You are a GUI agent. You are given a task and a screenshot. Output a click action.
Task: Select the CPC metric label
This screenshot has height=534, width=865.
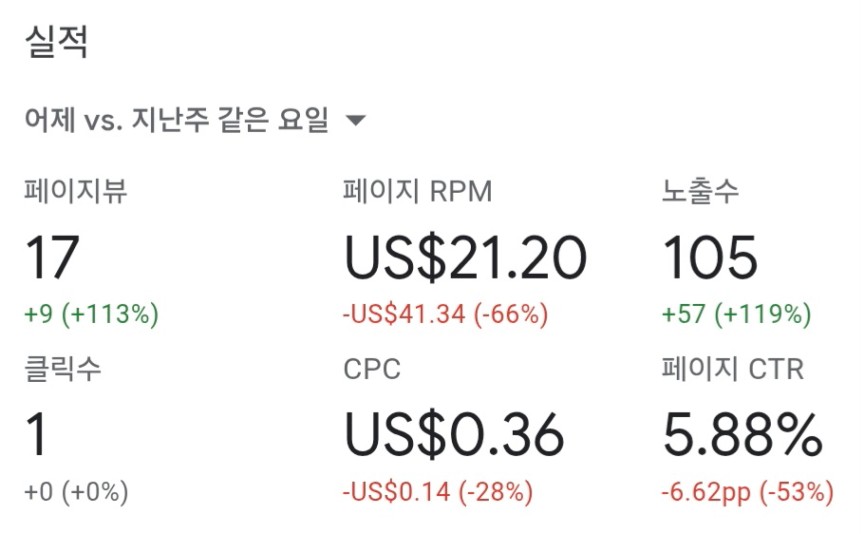(x=372, y=370)
